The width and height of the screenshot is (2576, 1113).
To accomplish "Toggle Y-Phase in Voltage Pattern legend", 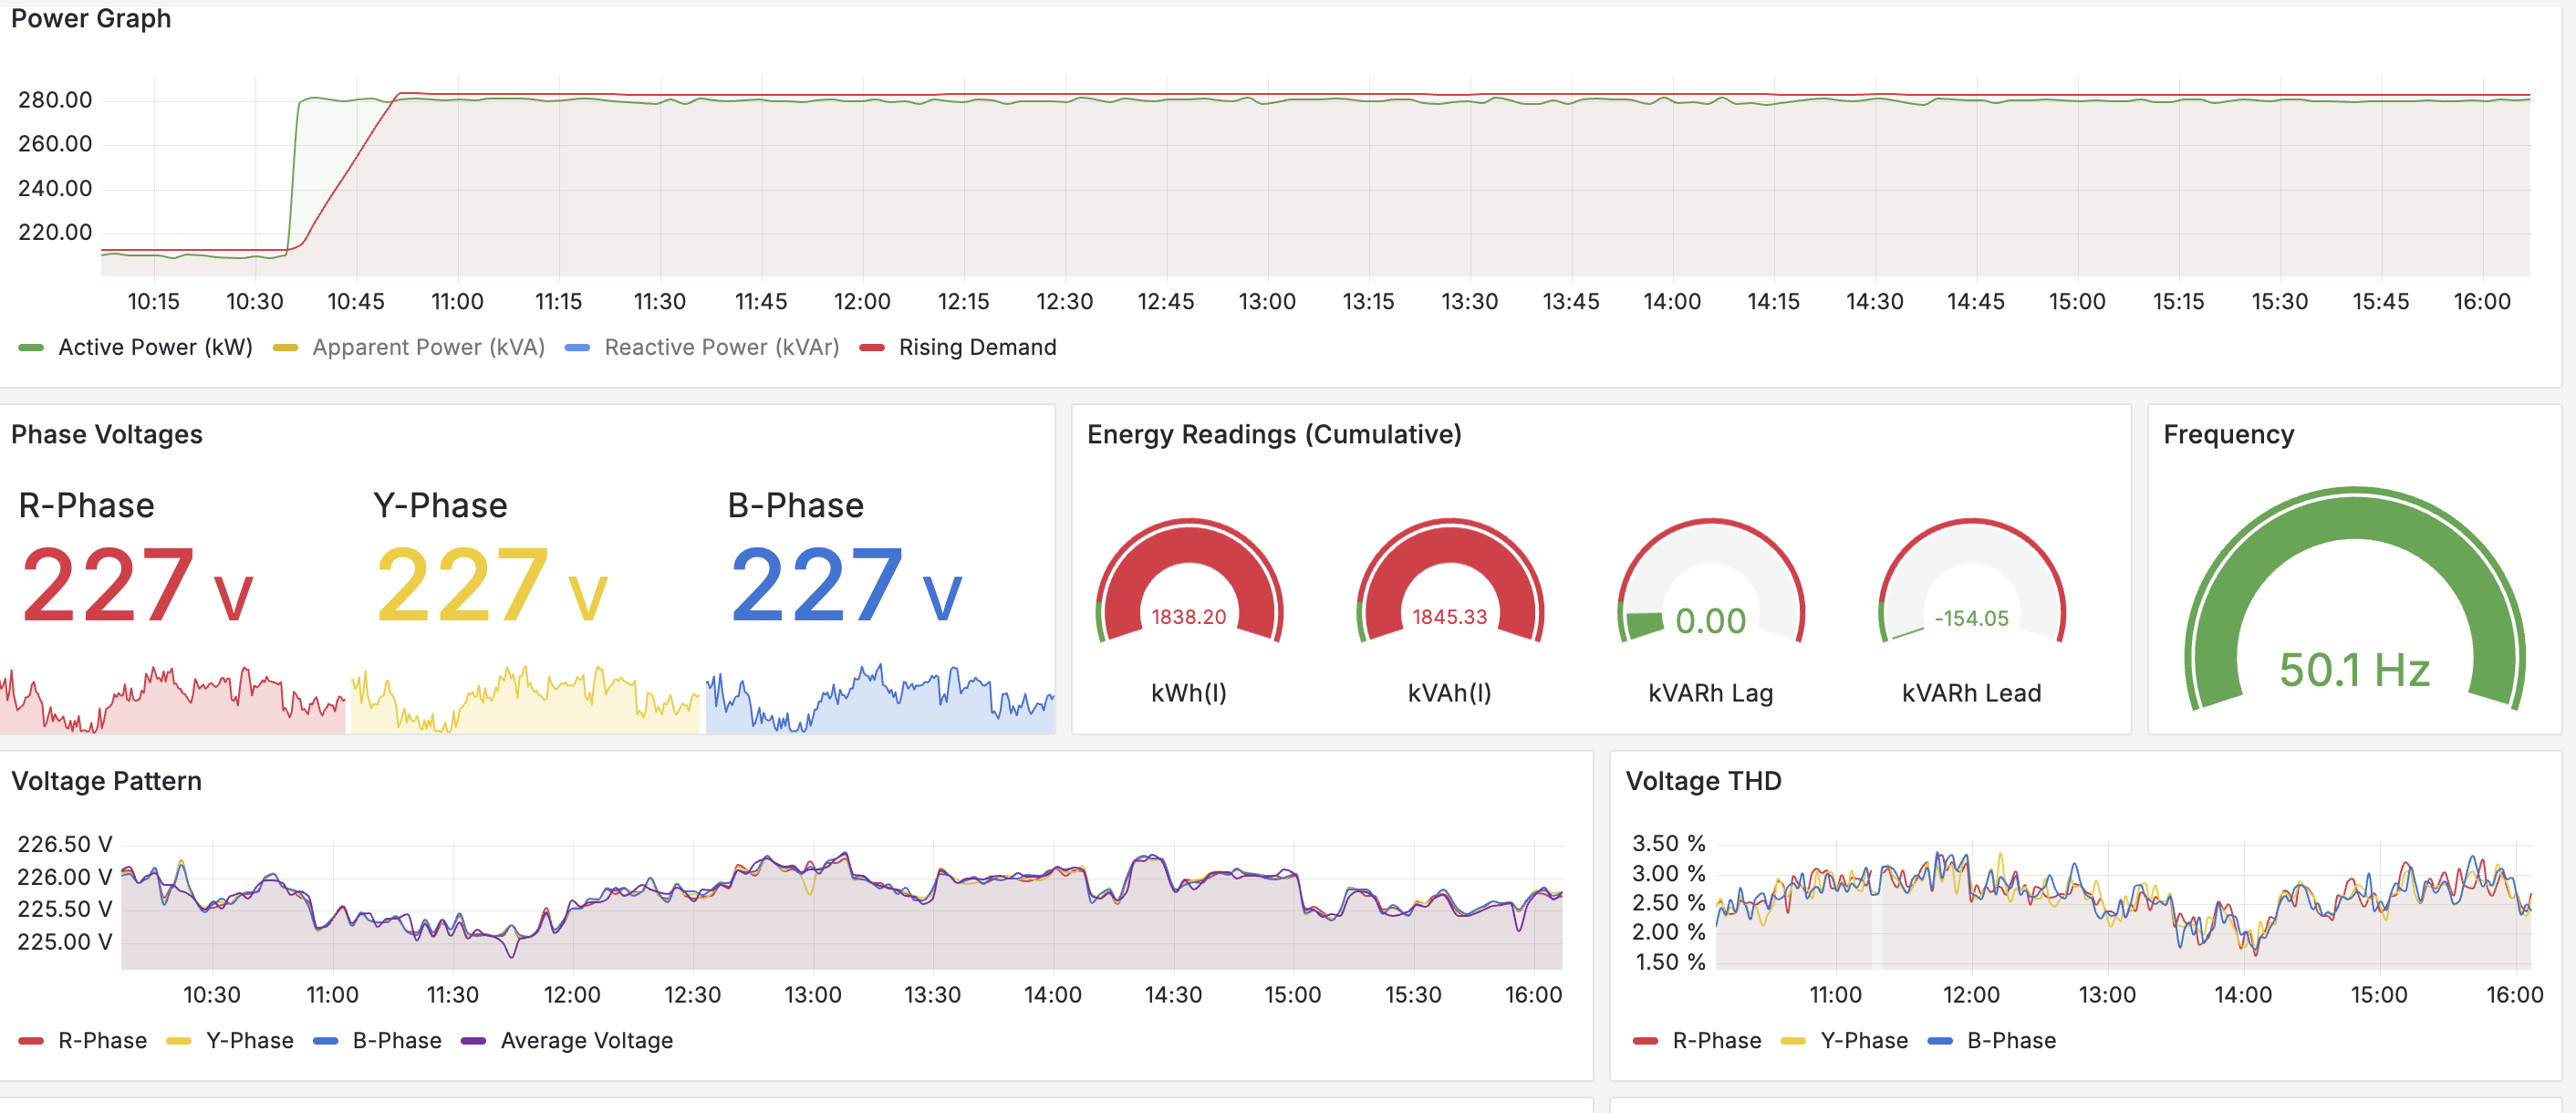I will coord(249,1041).
